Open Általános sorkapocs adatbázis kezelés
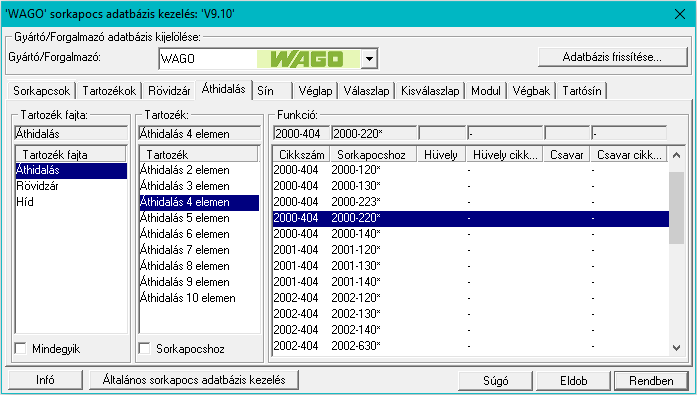Image resolution: width=697 pixels, height=395 pixels. (194, 380)
